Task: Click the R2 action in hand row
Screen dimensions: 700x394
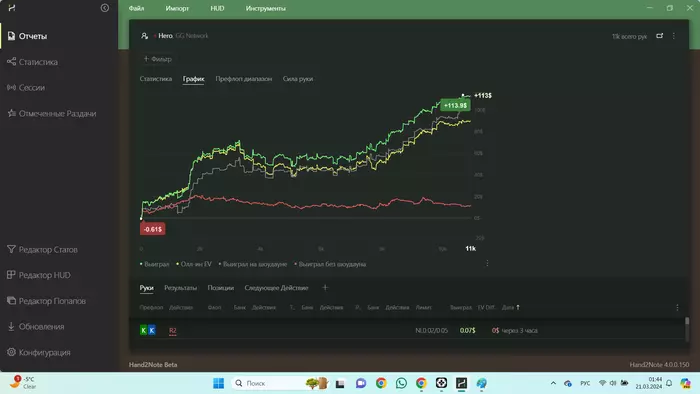Action: [x=173, y=331]
